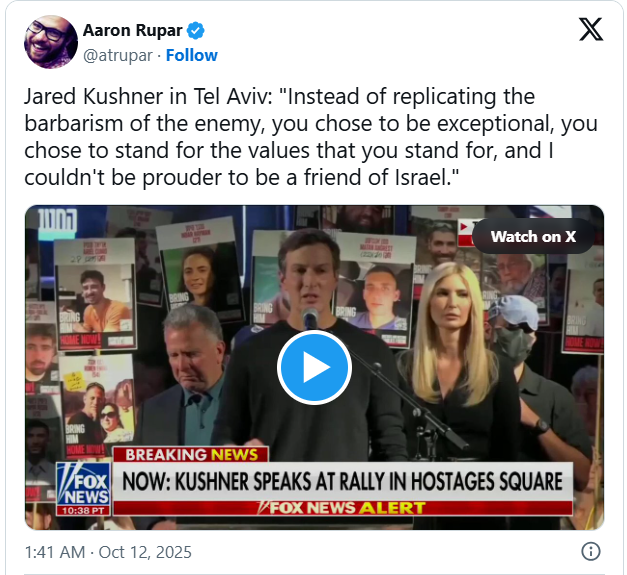Screen dimensions: 627x575
Task: Click the BREAKING NEWS banner
Action: pyautogui.click(x=191, y=455)
